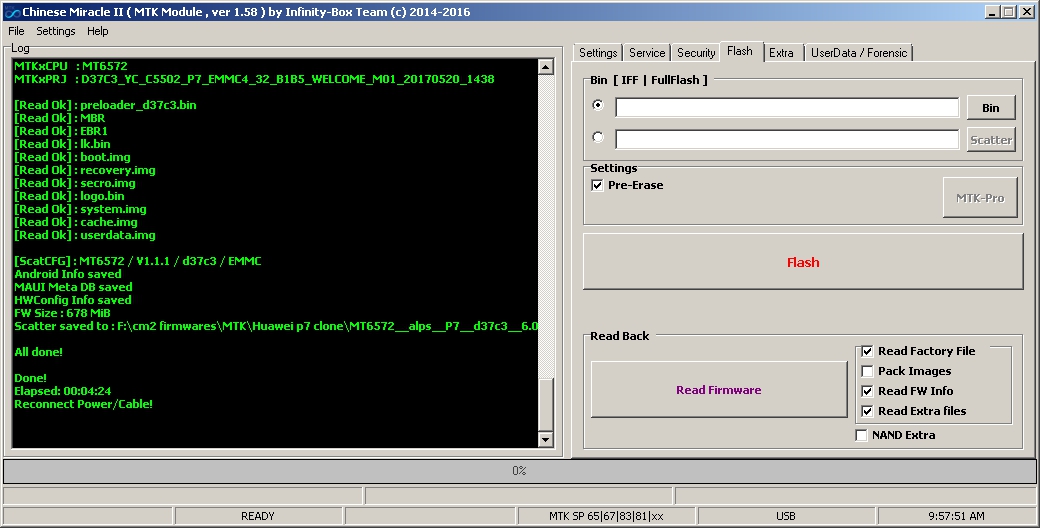Click the log line starting 'MTKxPRJ'
This screenshot has width=1040, height=528.
pos(254,79)
